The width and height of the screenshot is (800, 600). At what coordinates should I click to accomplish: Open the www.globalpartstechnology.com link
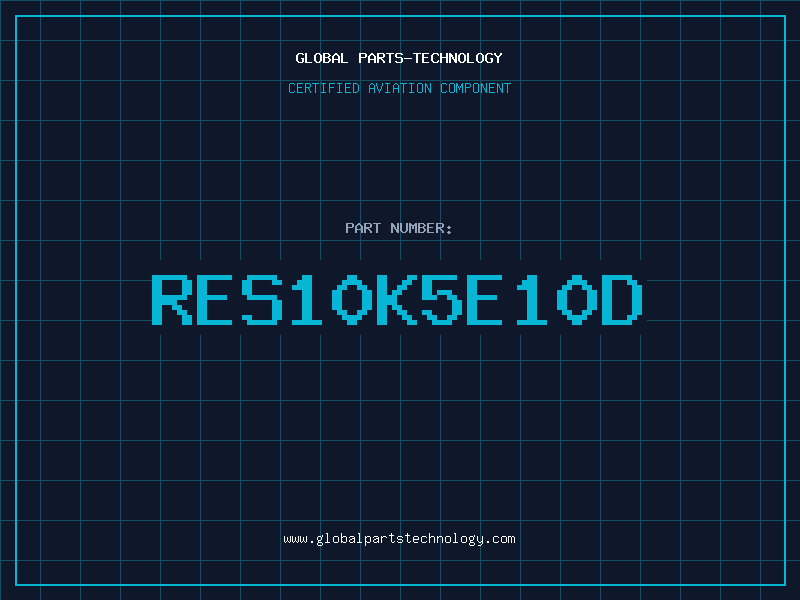(x=399, y=539)
